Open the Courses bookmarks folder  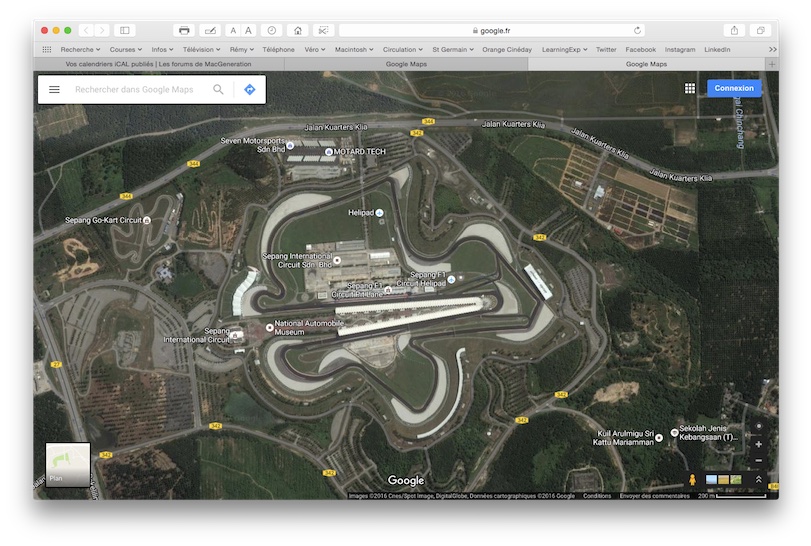pyautogui.click(x=126, y=50)
